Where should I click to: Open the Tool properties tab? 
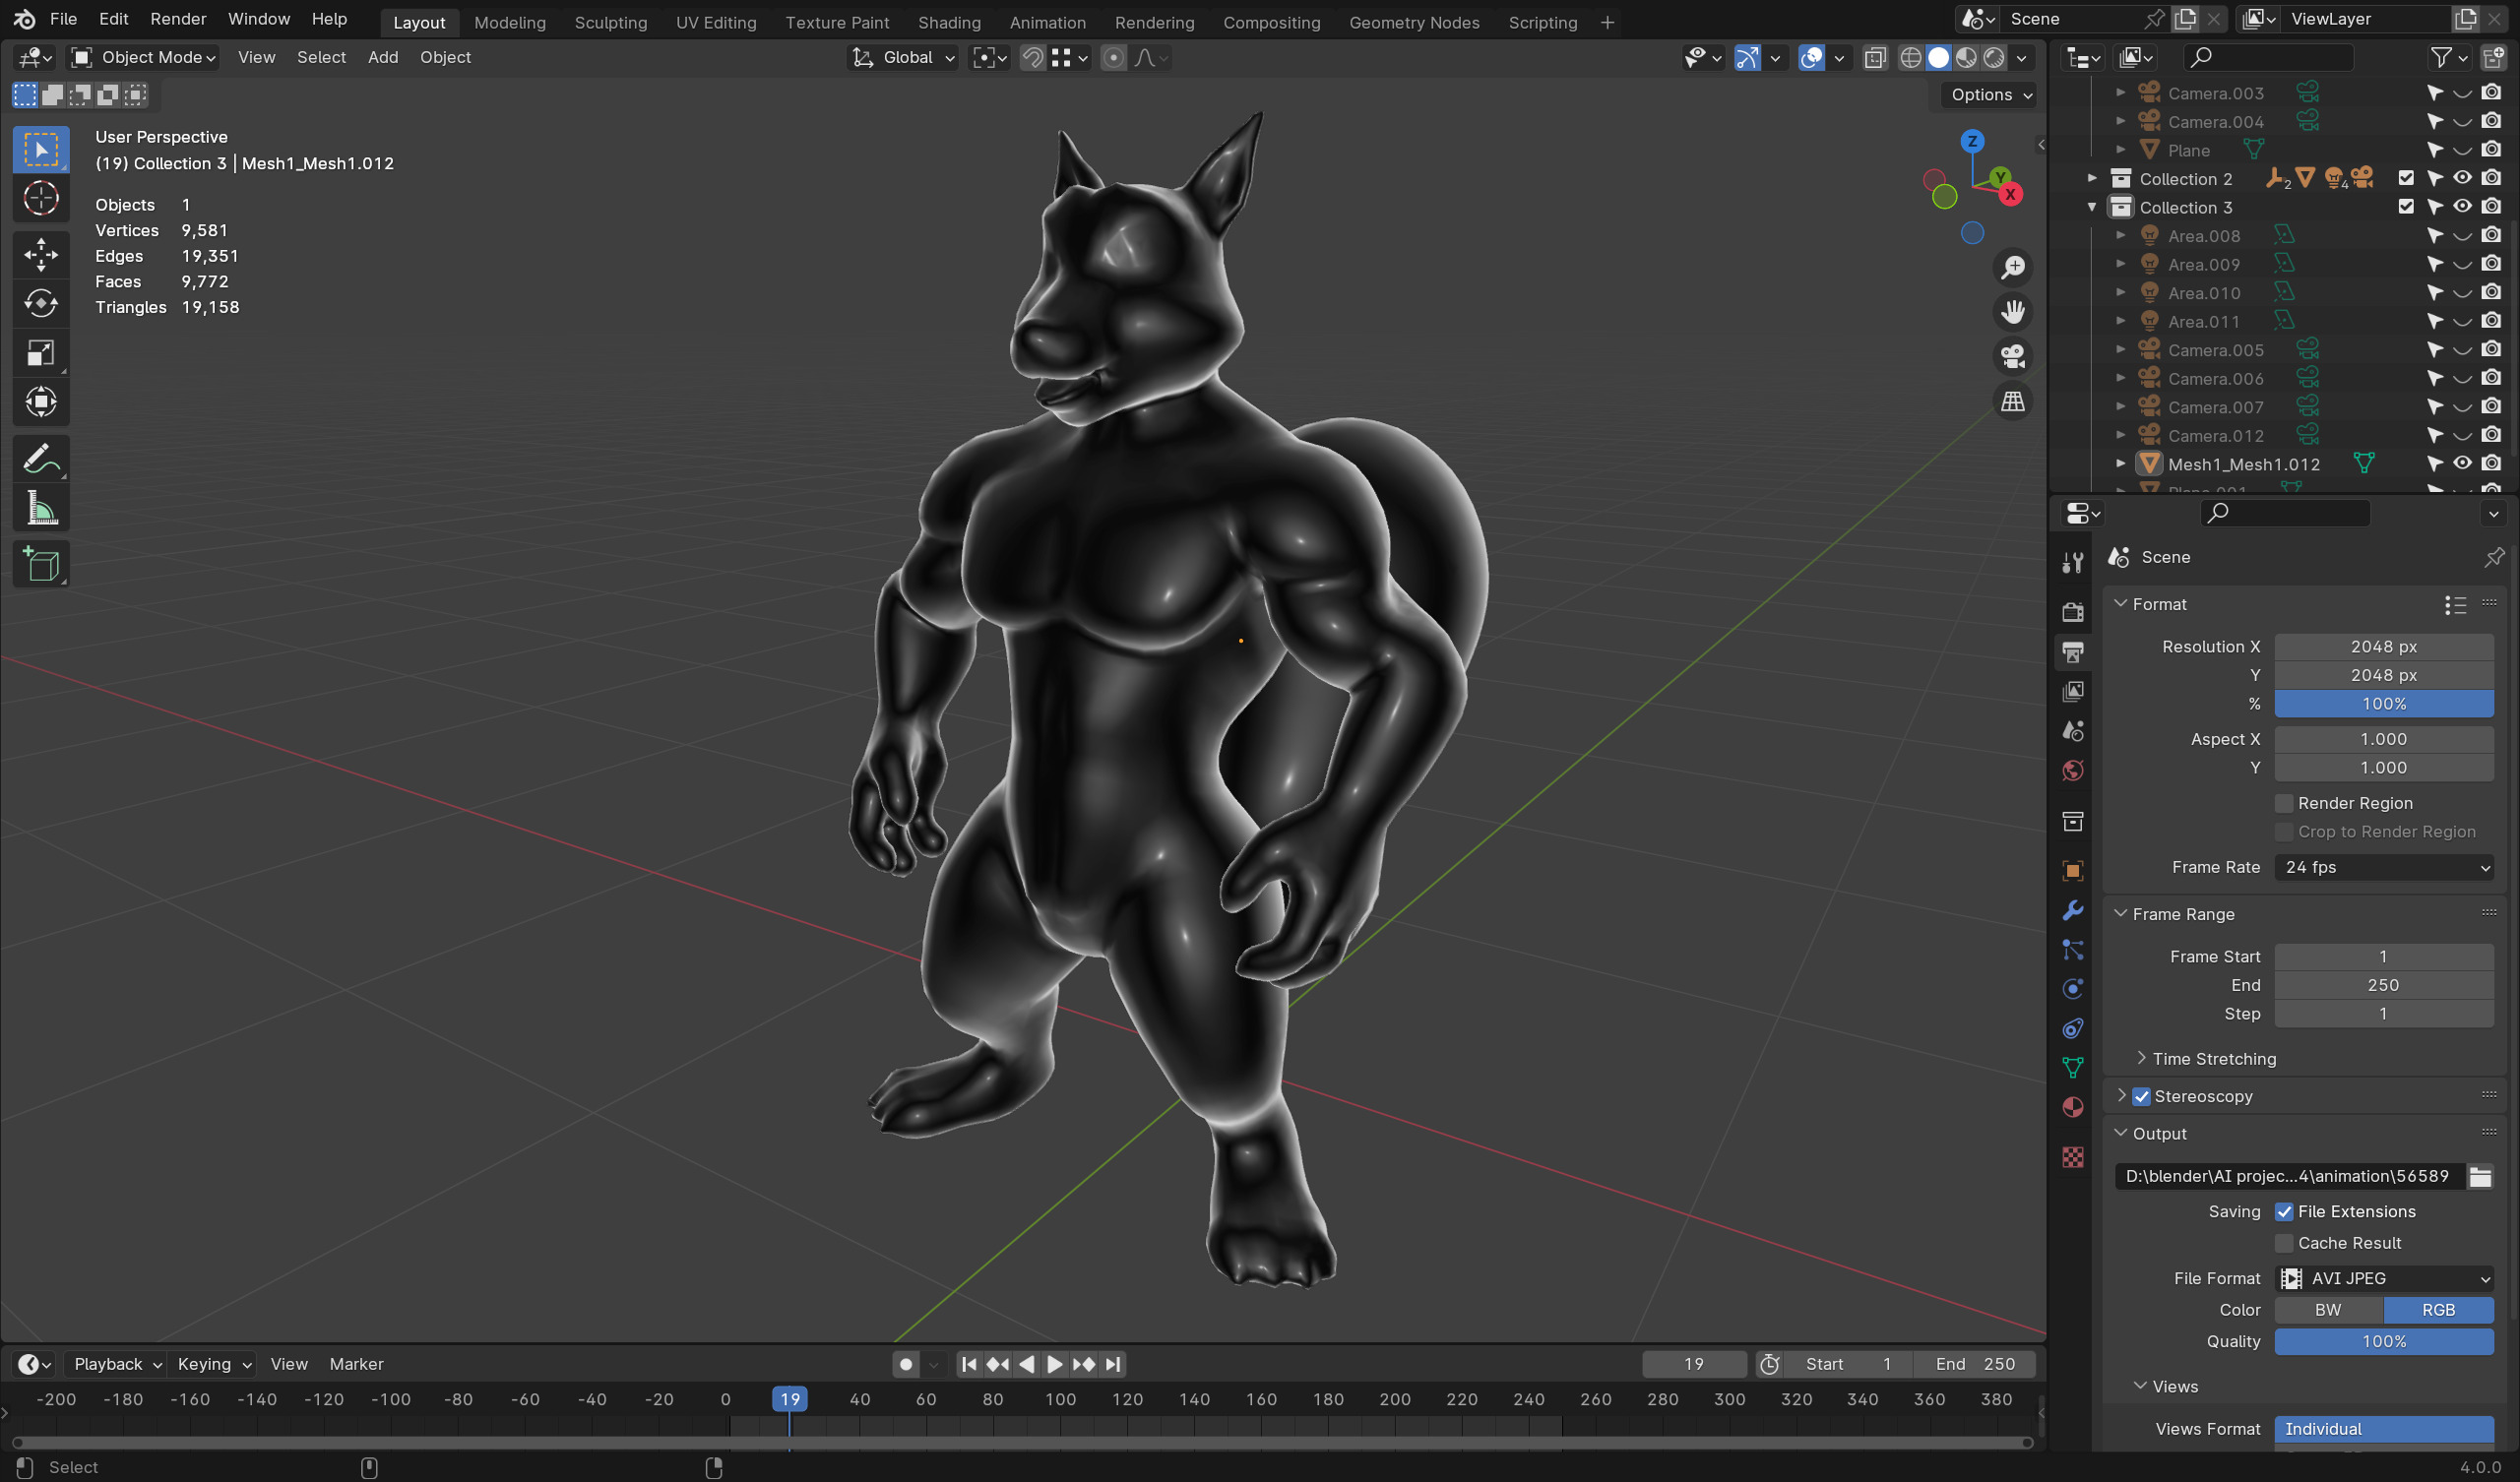[x=2073, y=563]
